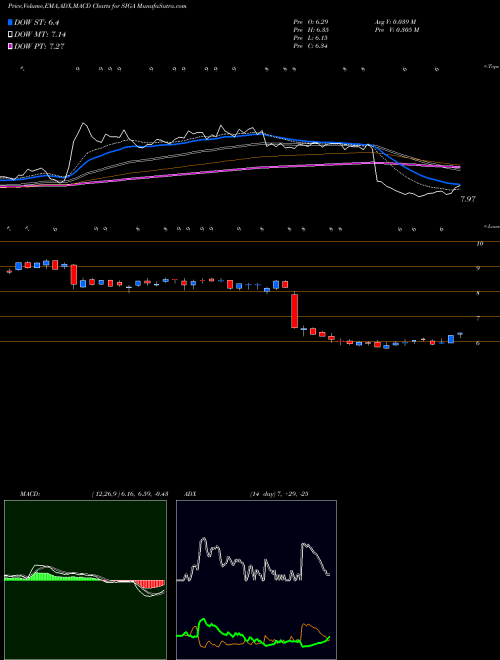Click the 'Pre H: 6.35' high value
This screenshot has width=500, height=660.
point(311,30)
